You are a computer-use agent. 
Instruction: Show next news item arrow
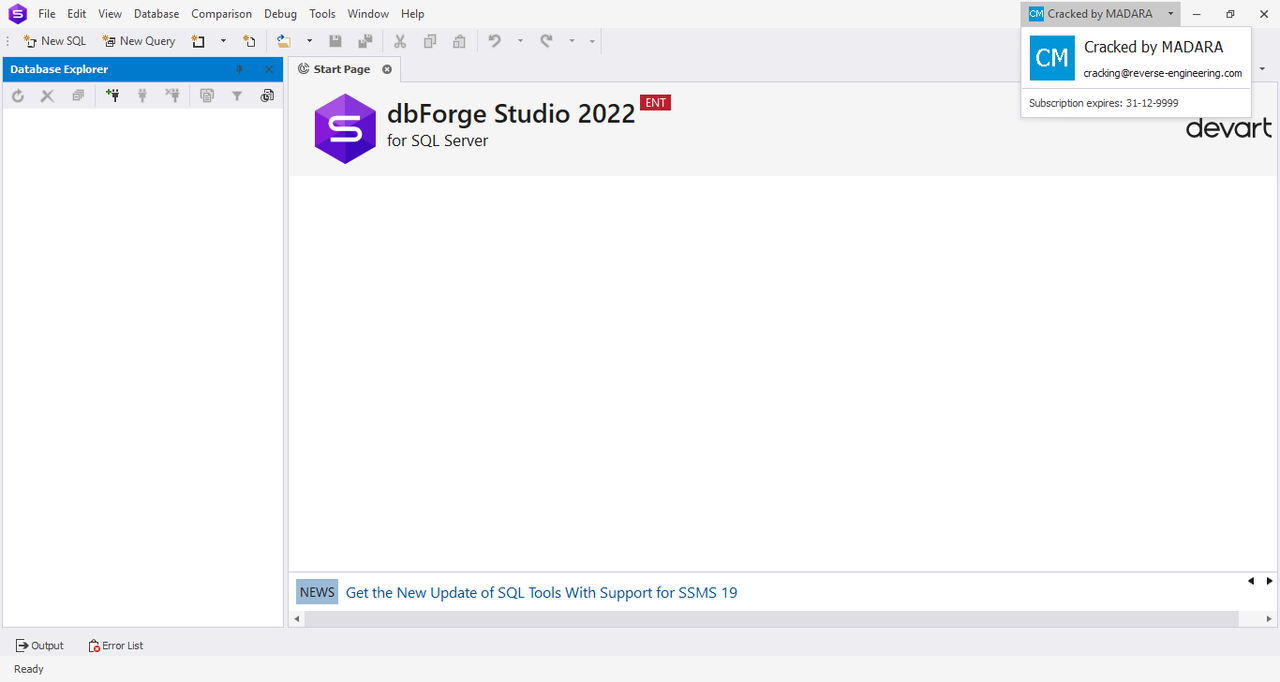click(1269, 581)
